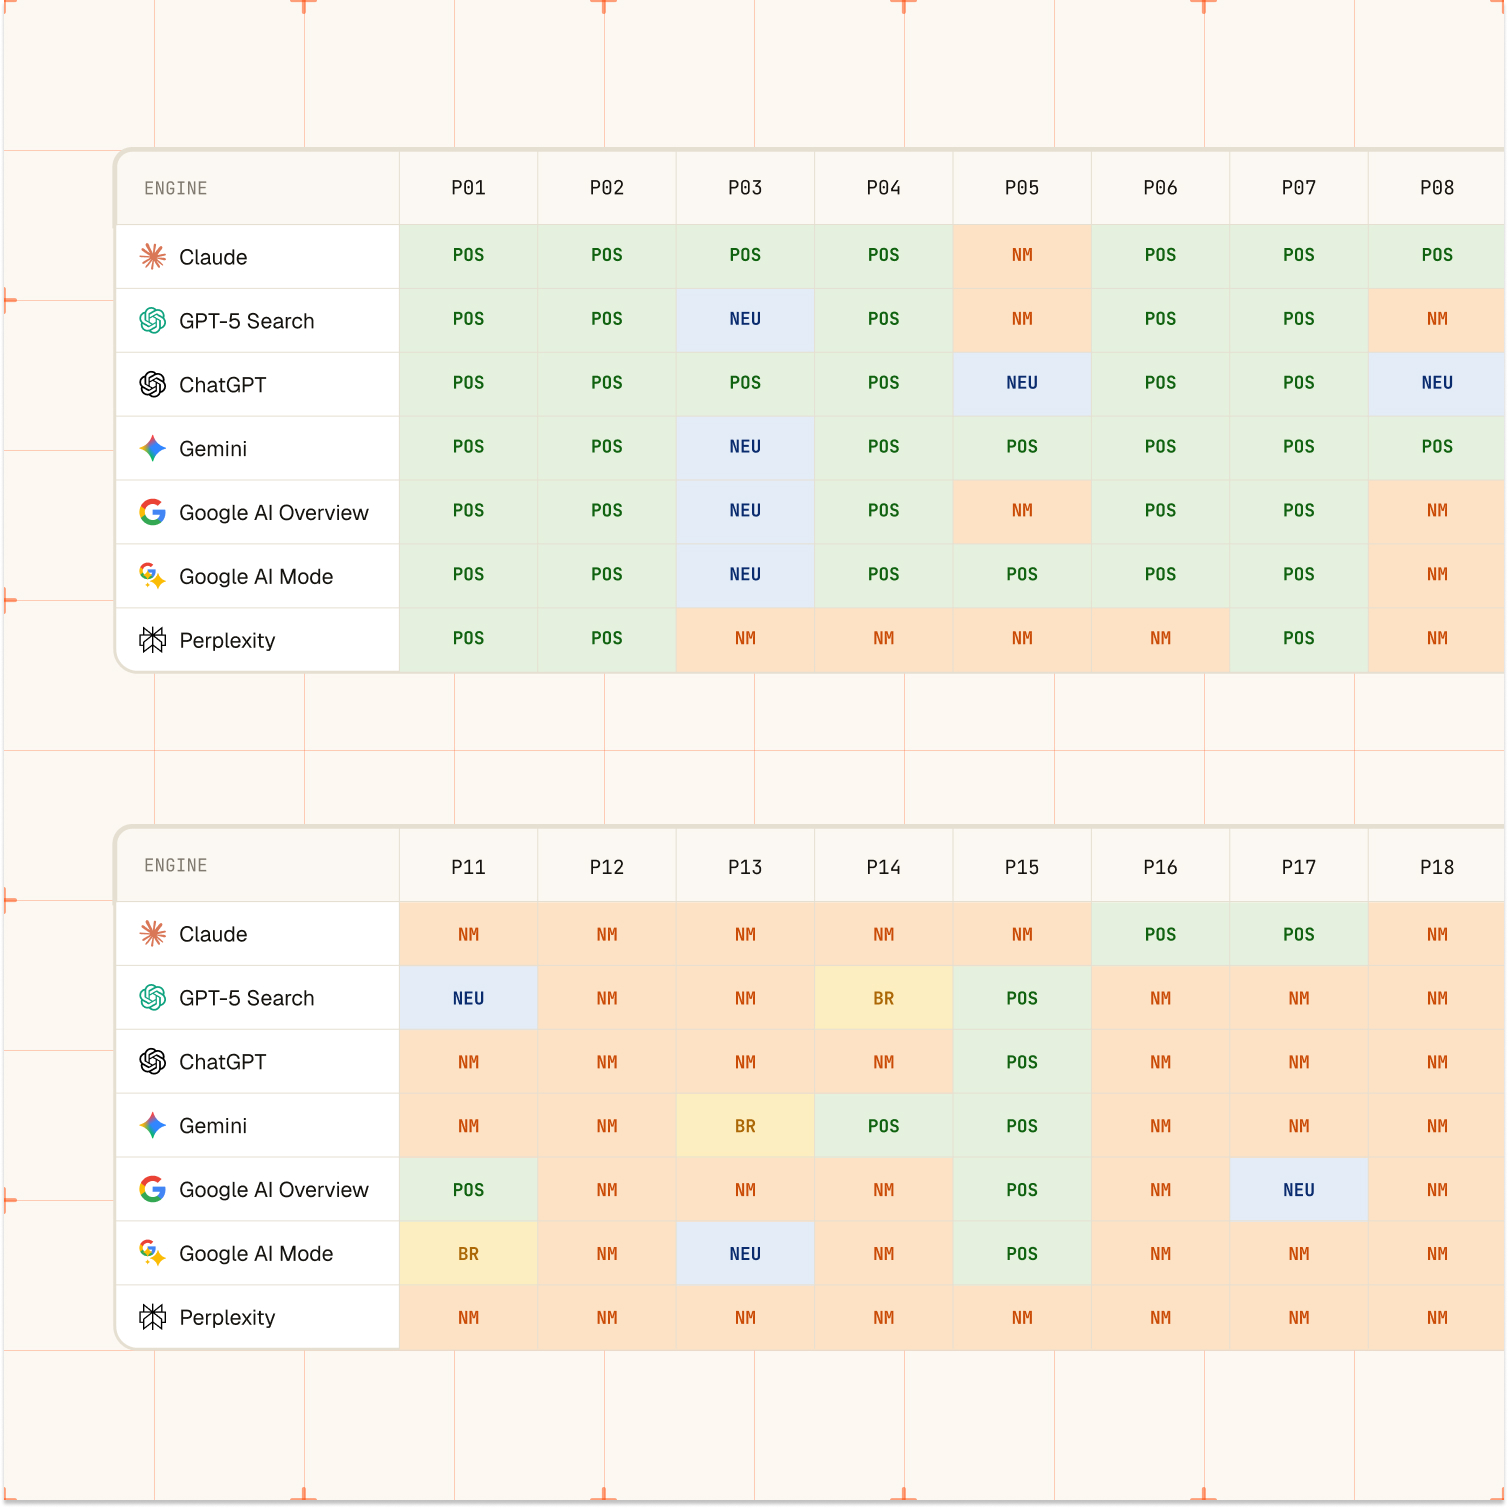
Task: Click the Gemini icon in the top table
Action: [153, 449]
